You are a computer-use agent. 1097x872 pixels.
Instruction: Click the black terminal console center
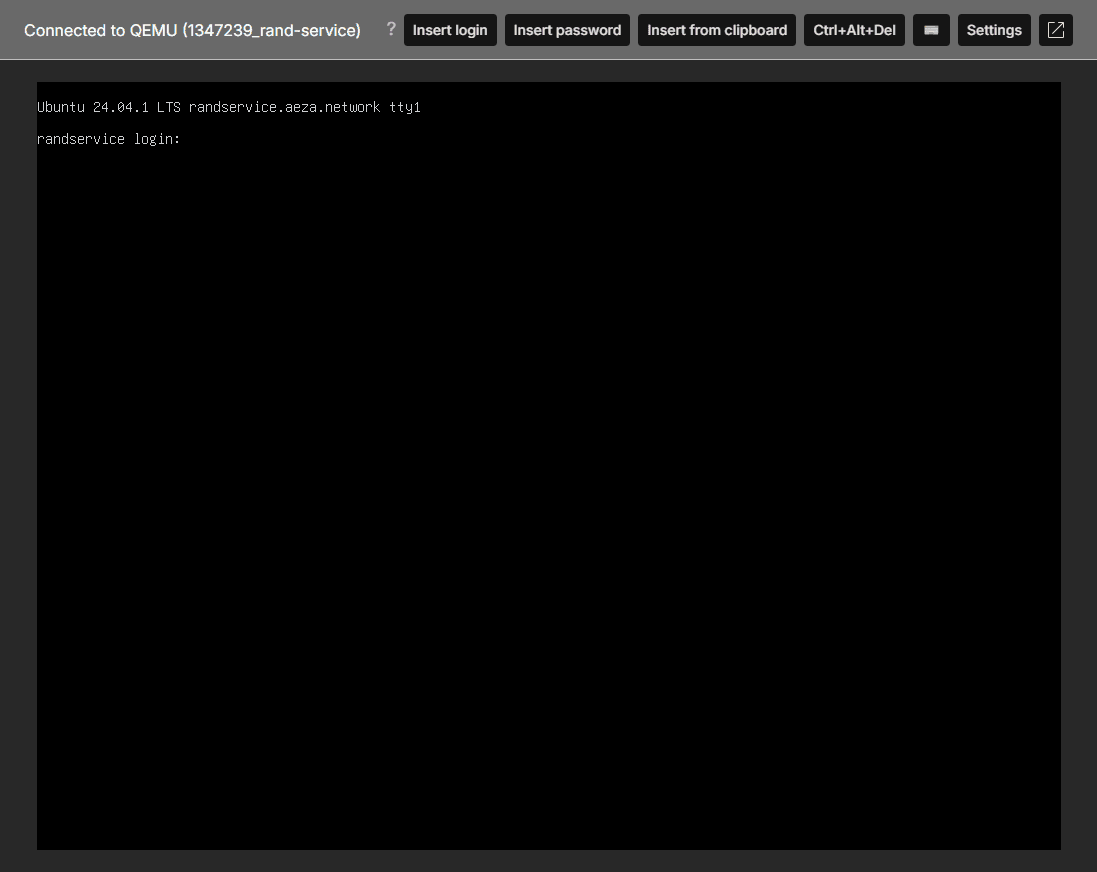pyautogui.click(x=548, y=466)
